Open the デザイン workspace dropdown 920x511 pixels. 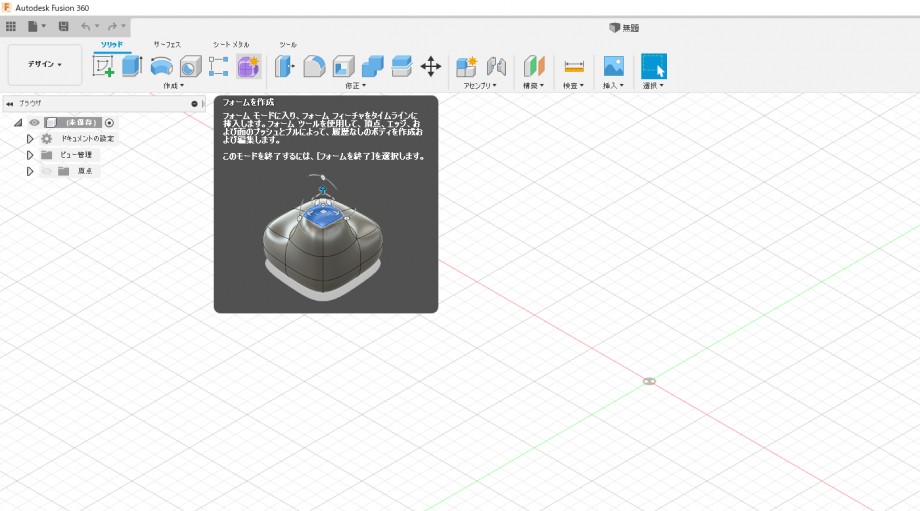[x=45, y=65]
